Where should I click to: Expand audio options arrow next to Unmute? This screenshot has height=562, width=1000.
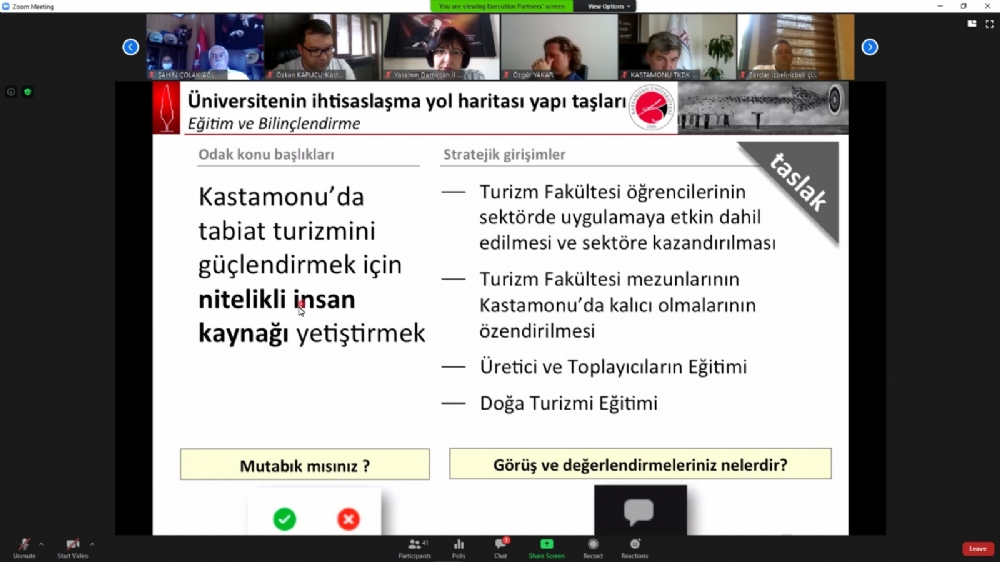(41, 544)
